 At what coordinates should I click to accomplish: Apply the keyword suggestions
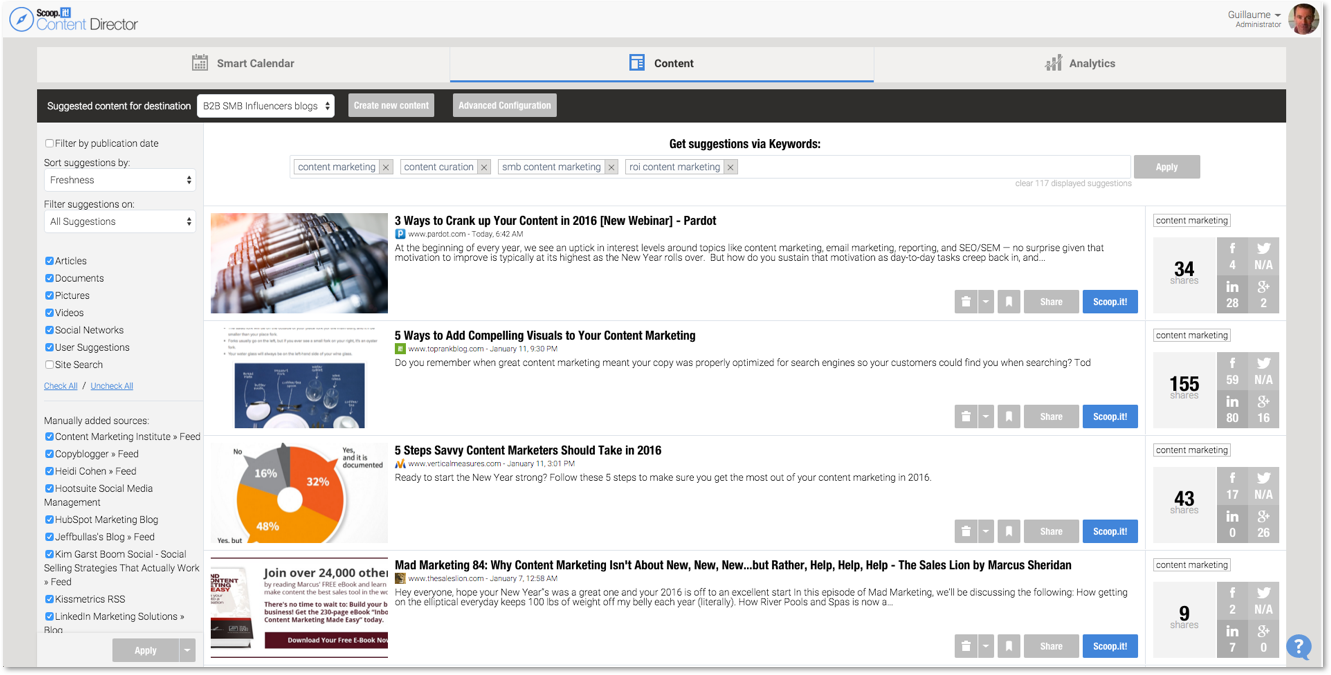1167,168
